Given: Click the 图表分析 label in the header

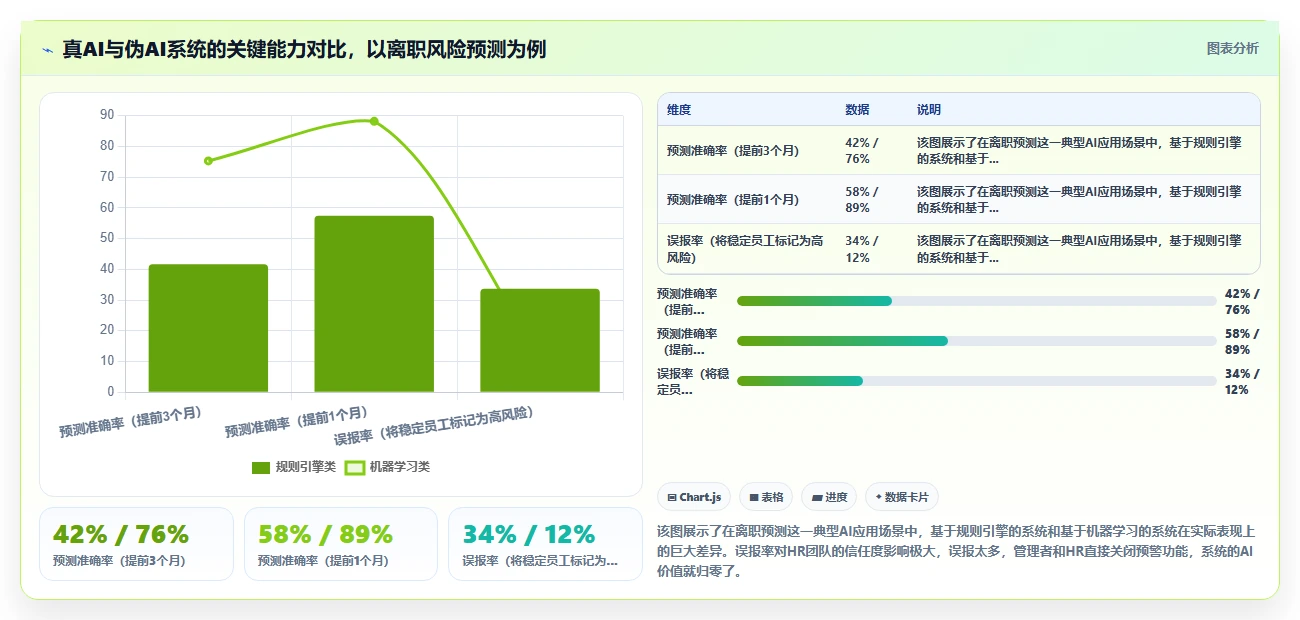Looking at the screenshot, I should (x=1232, y=48).
